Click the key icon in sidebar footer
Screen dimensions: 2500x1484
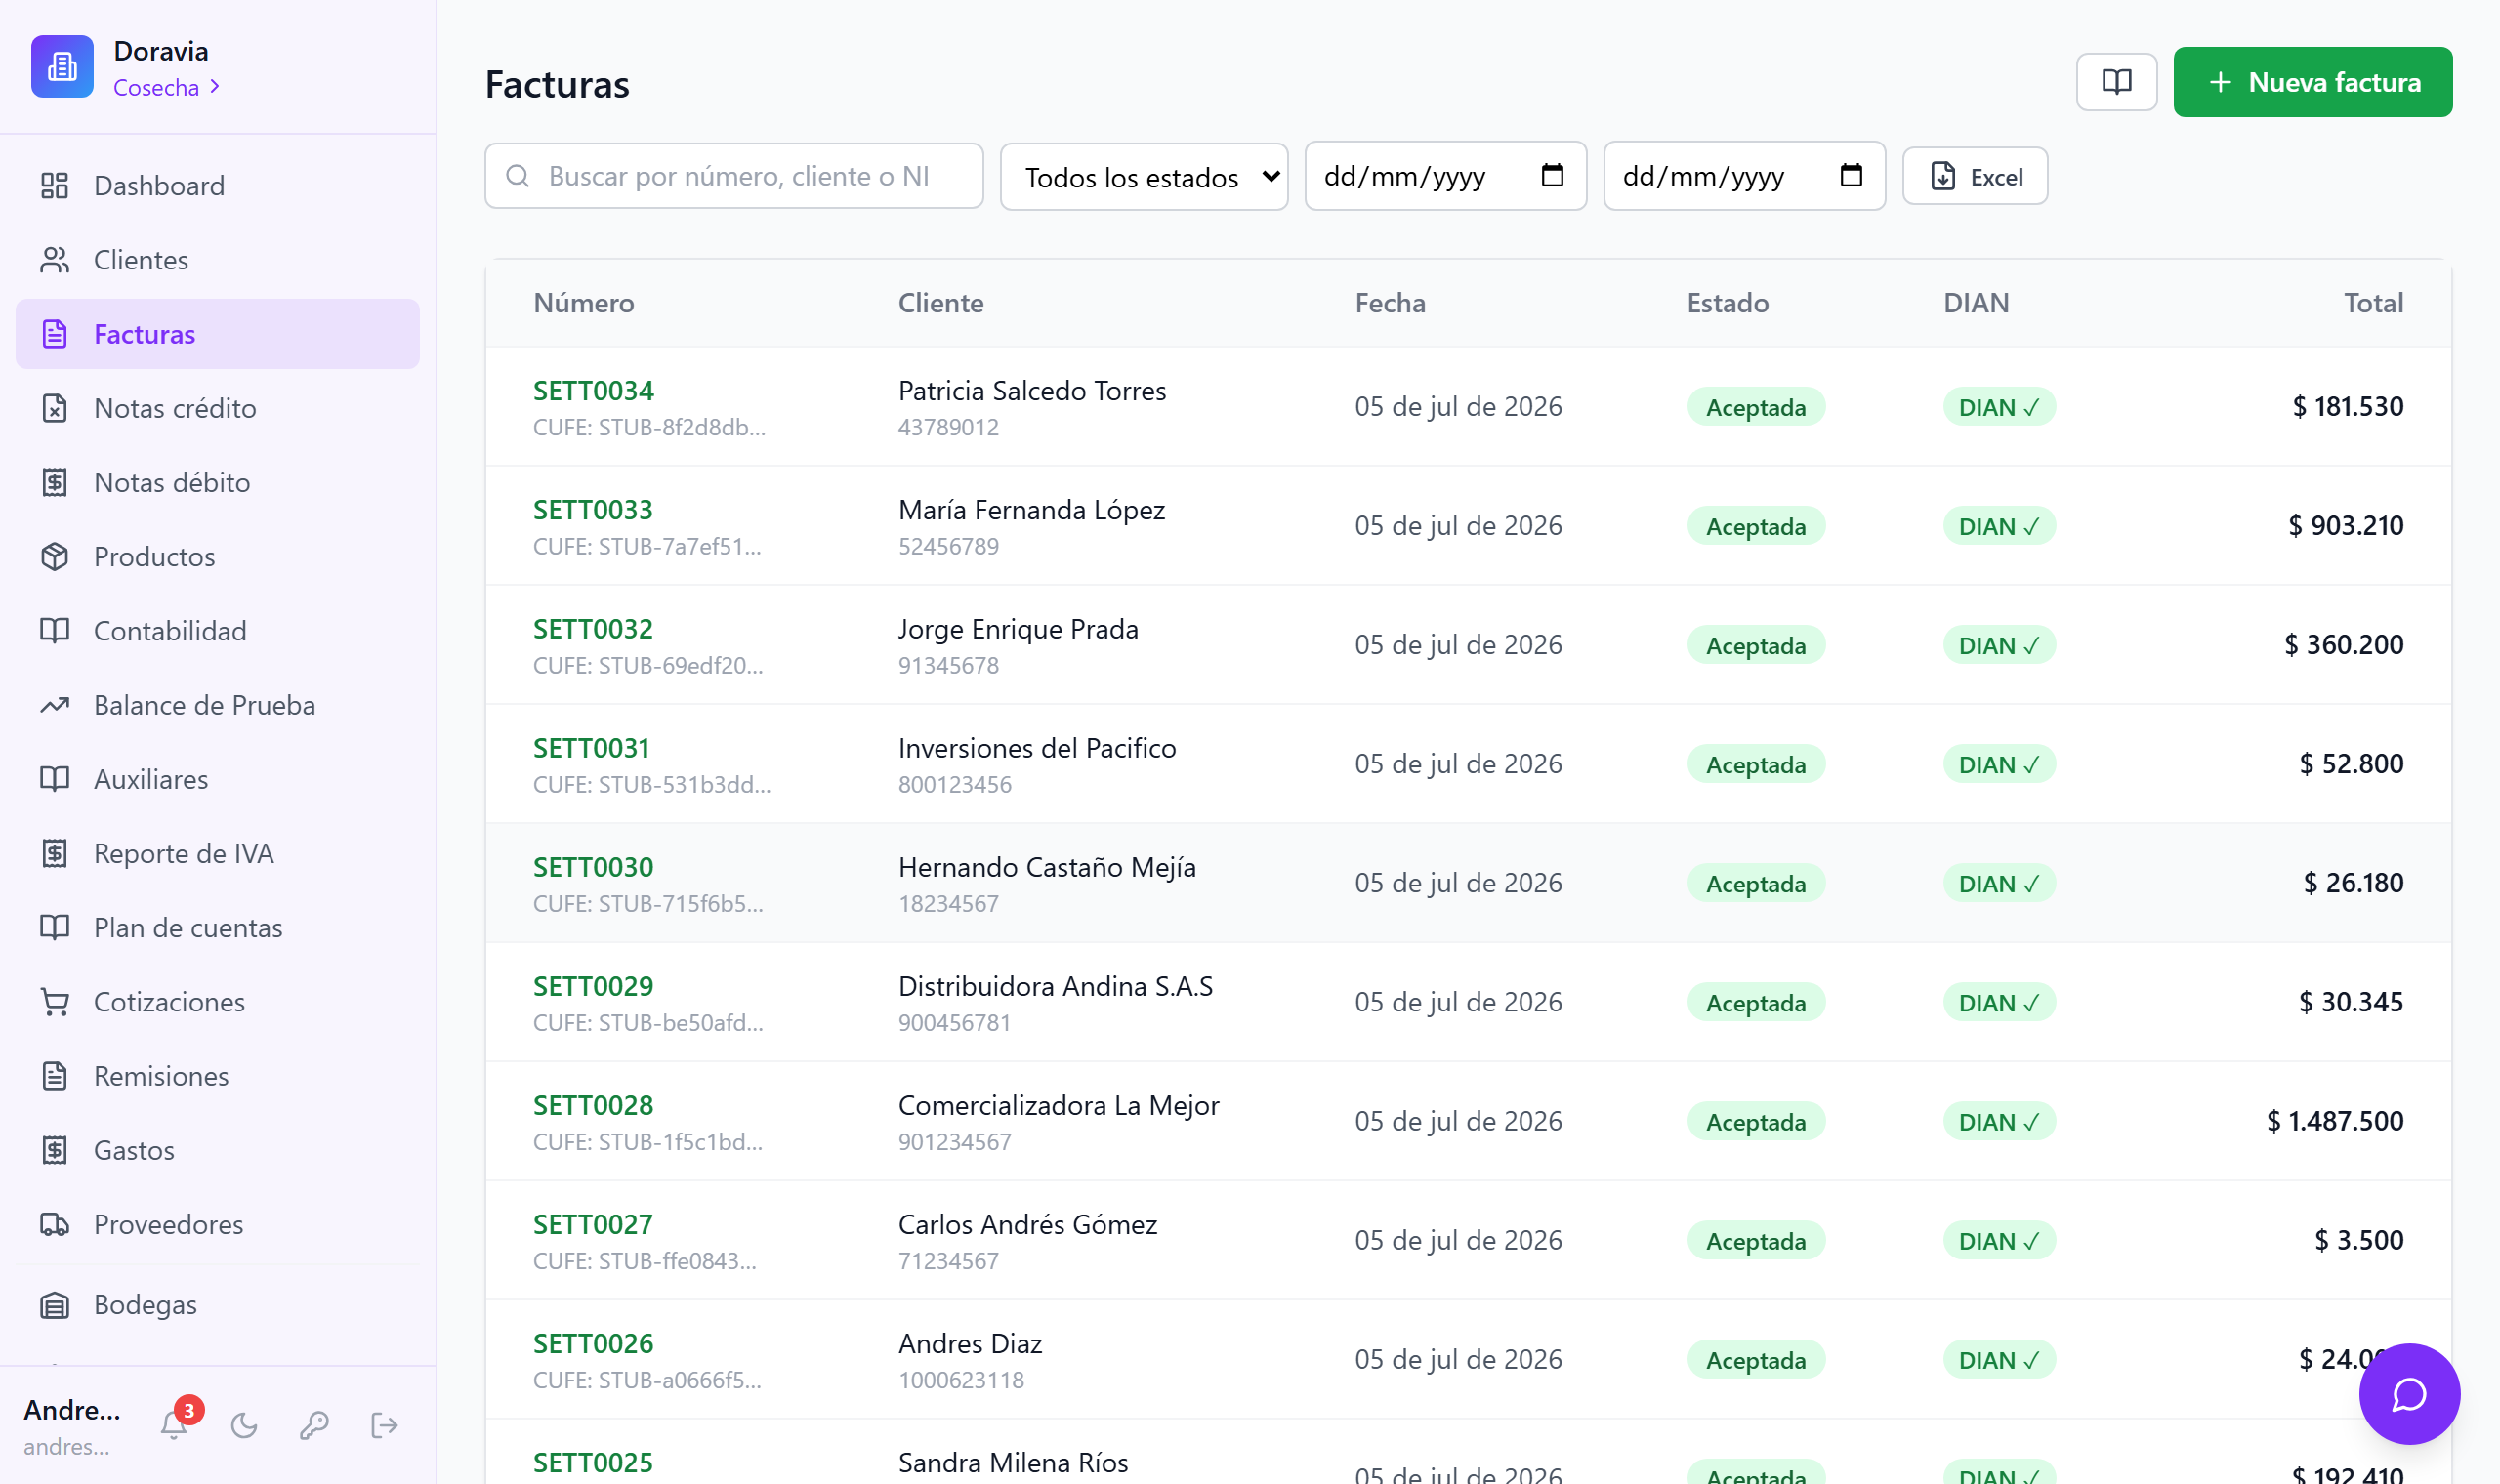[x=314, y=1425]
